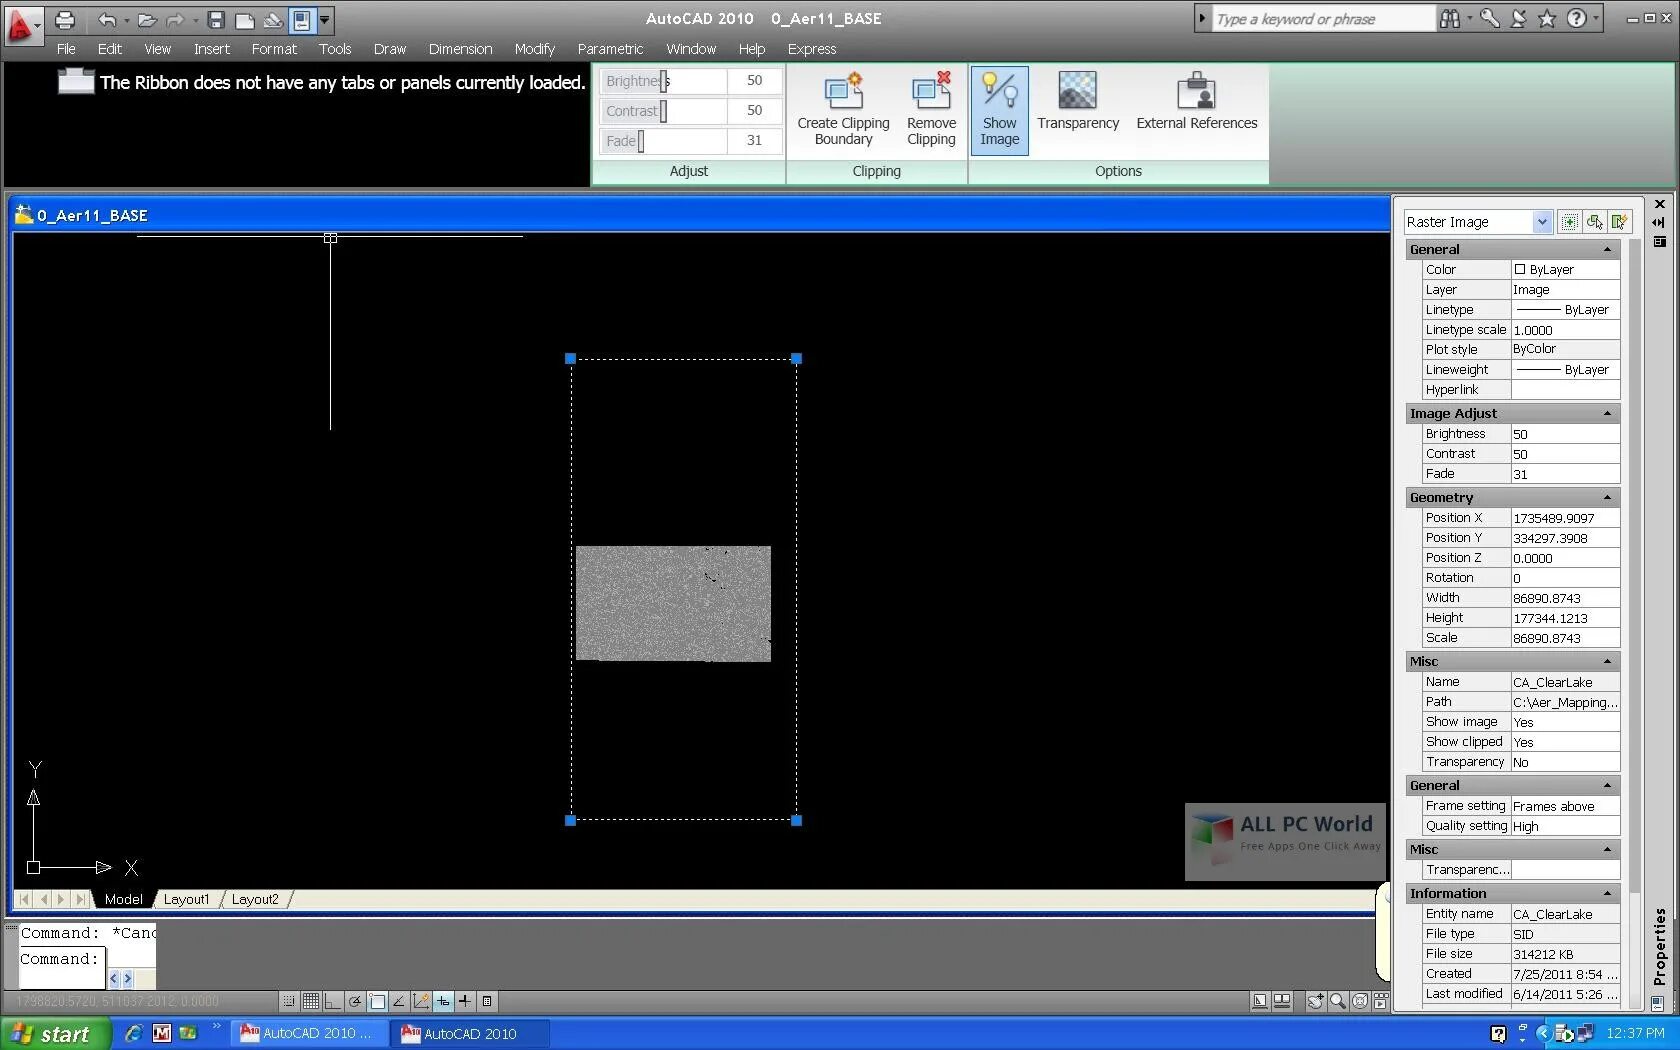Screen dimensions: 1680x1050
Task: Click the Favorites star icon
Action: pos(1547,19)
